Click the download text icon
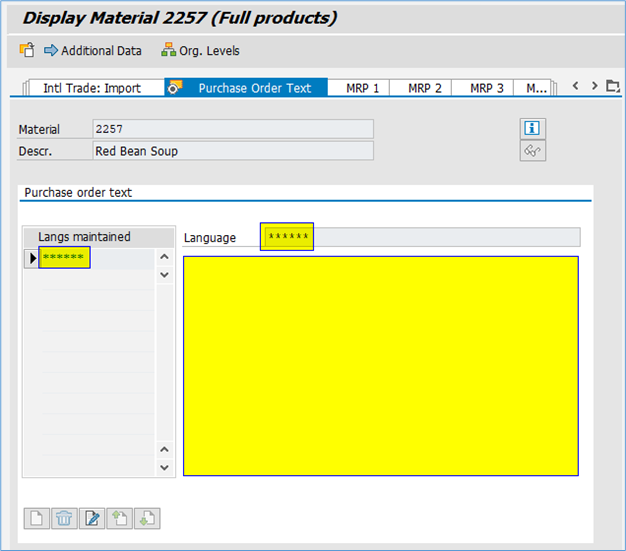The height and width of the screenshot is (551, 626). point(147,519)
